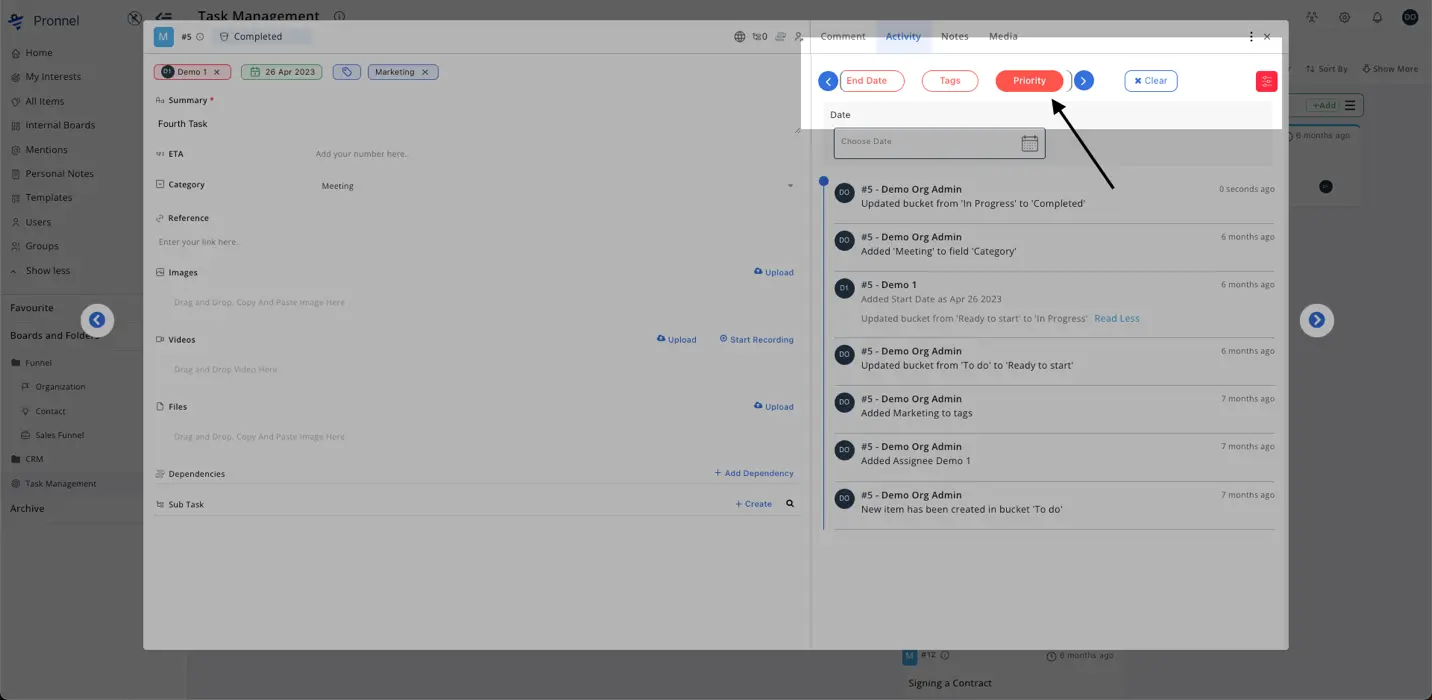Screen dimensions: 1432x700
Task: Remove Demo 1 assignee chip
Action: coord(217,72)
